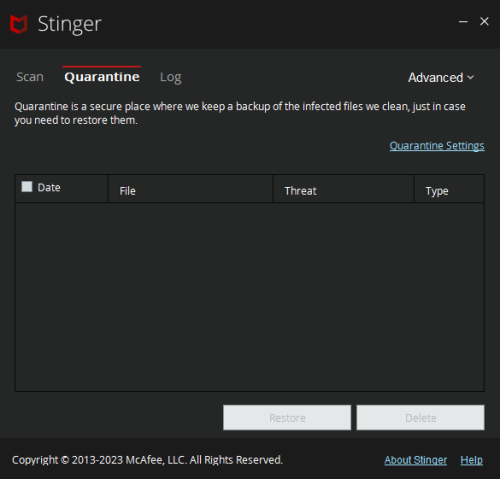Image resolution: width=500 pixels, height=479 pixels.
Task: Click the Stinger title text
Action: [69, 25]
